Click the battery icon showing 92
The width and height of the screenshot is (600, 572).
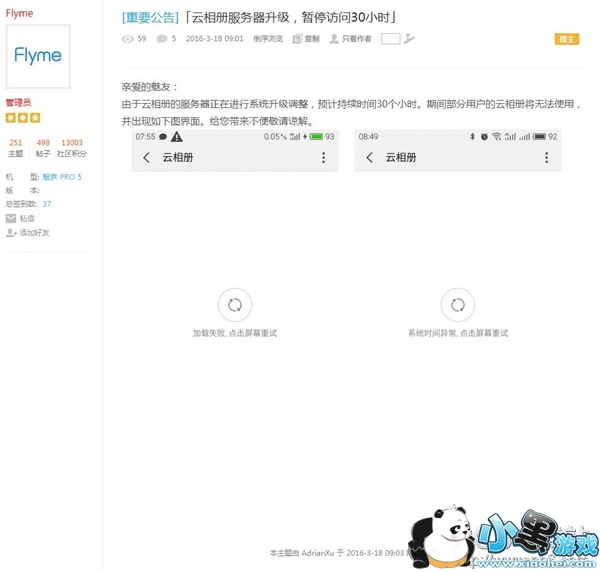(x=539, y=137)
